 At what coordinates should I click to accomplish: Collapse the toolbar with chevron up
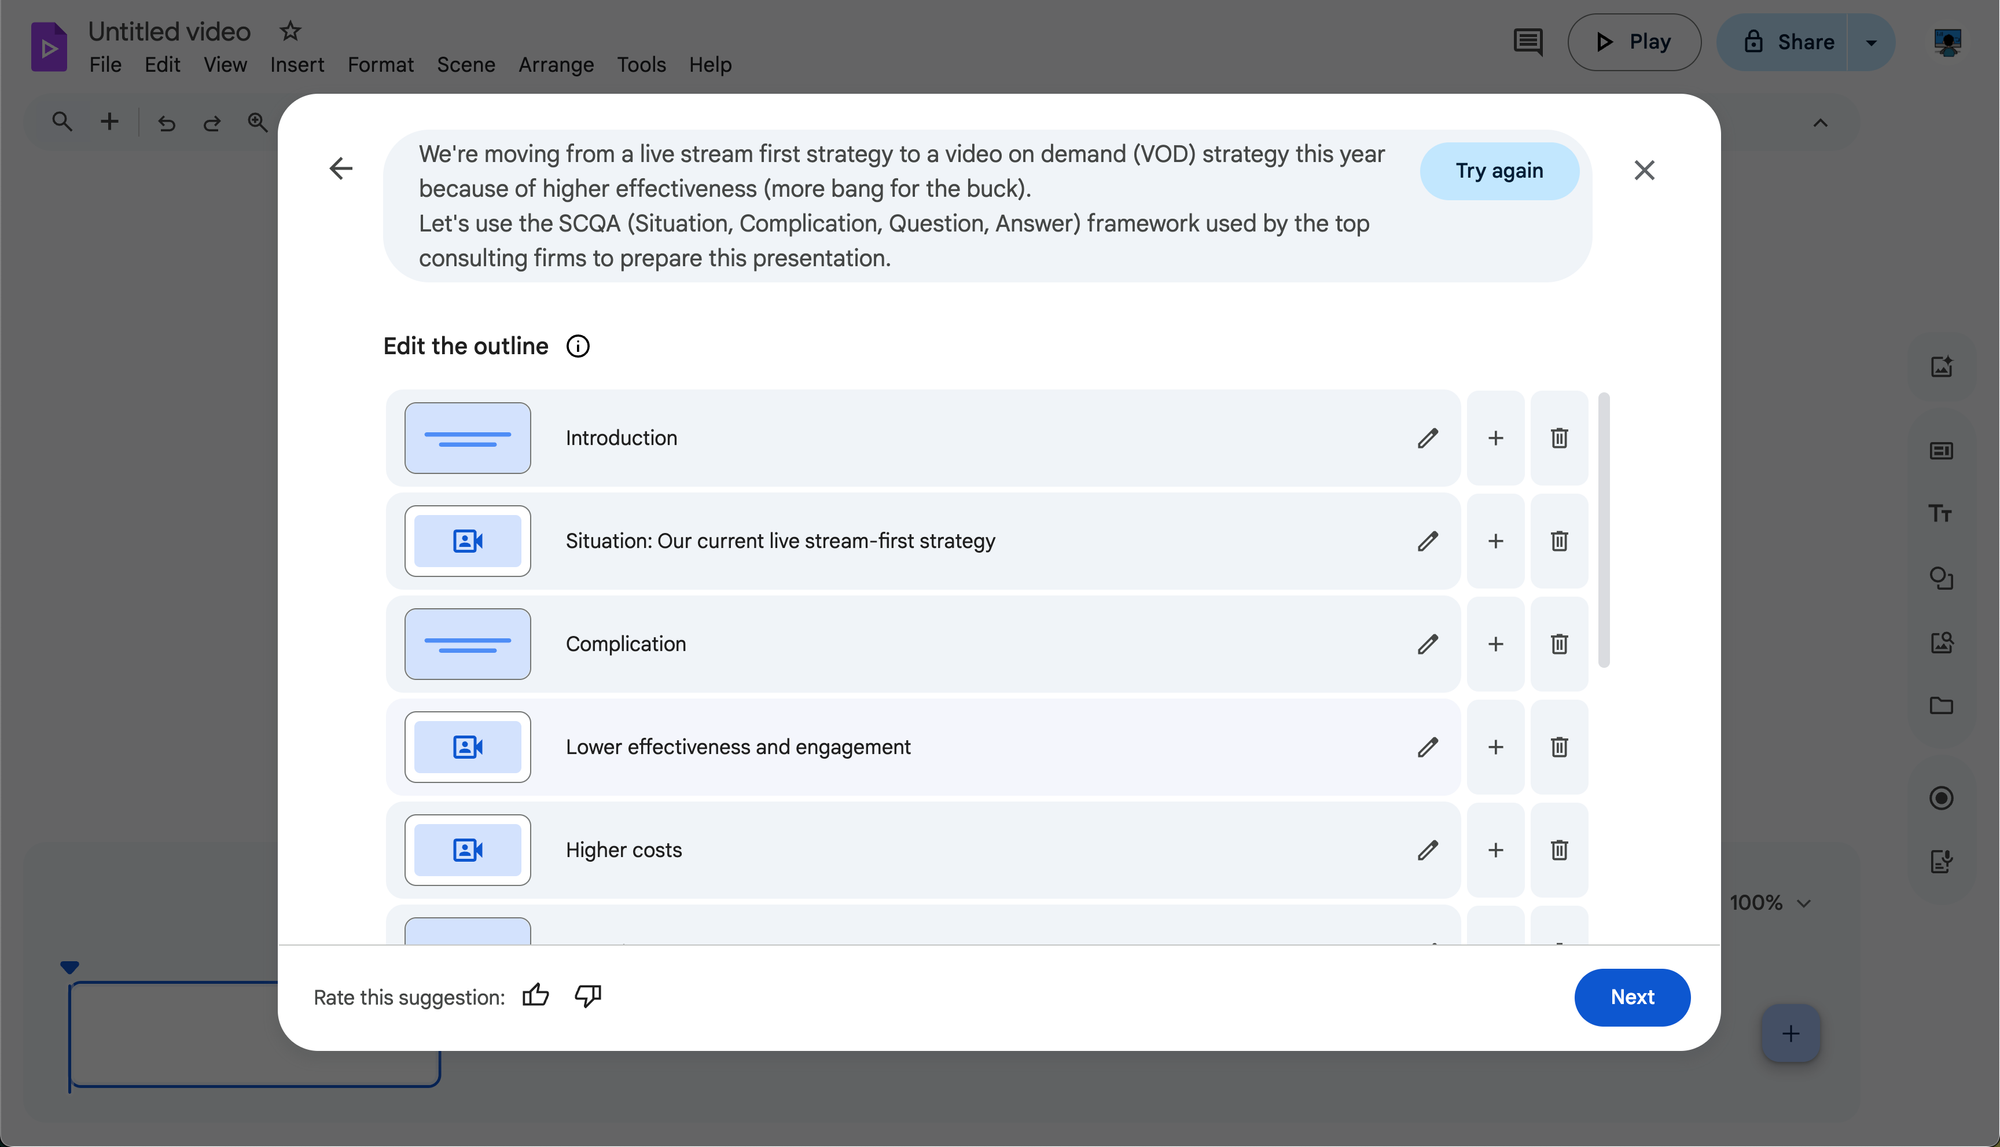(1820, 123)
